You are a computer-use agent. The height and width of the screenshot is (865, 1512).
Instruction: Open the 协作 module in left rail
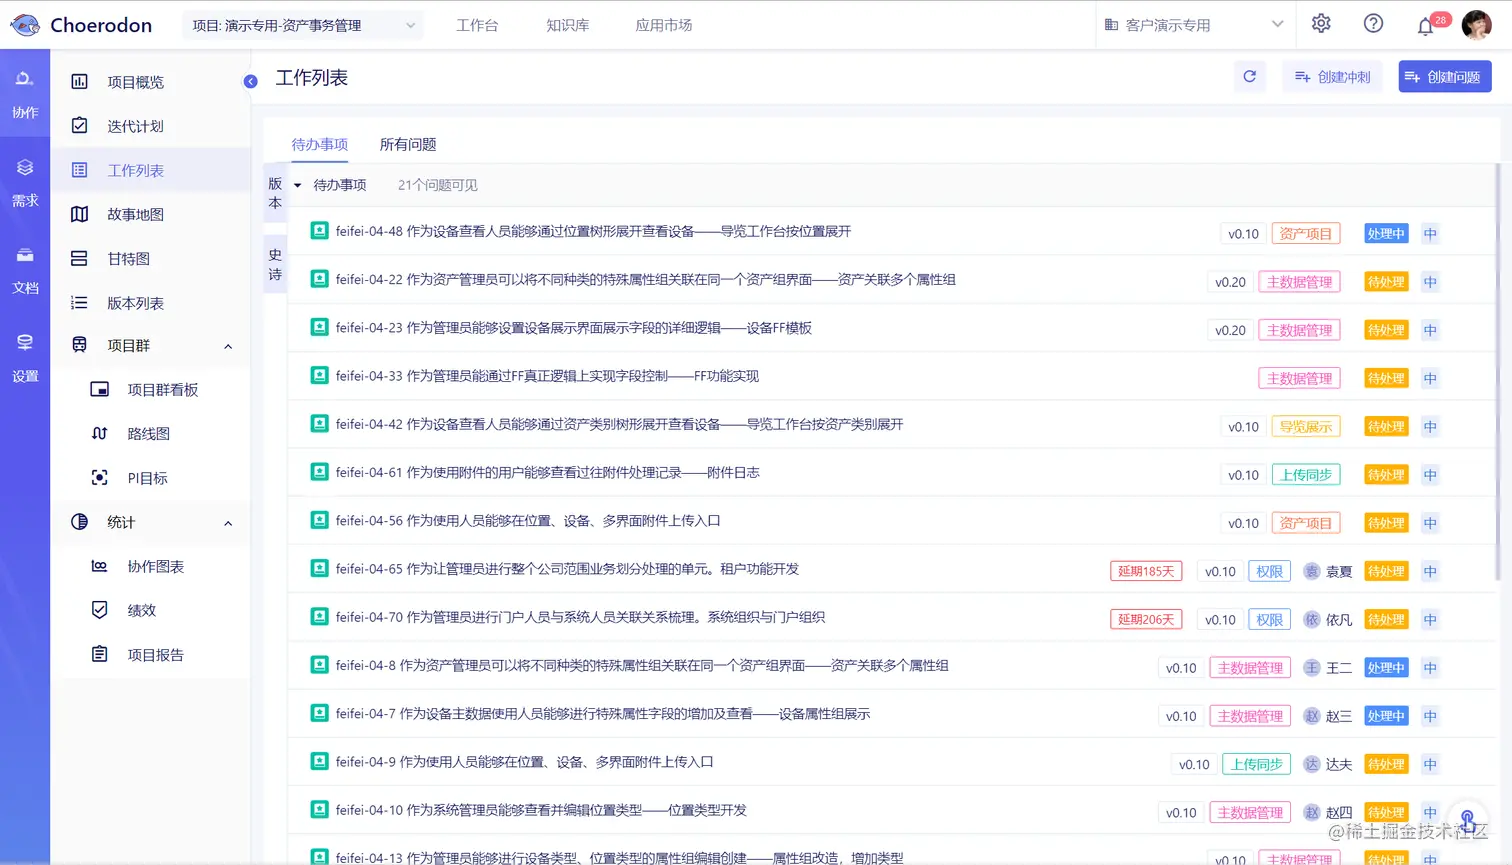tap(25, 94)
